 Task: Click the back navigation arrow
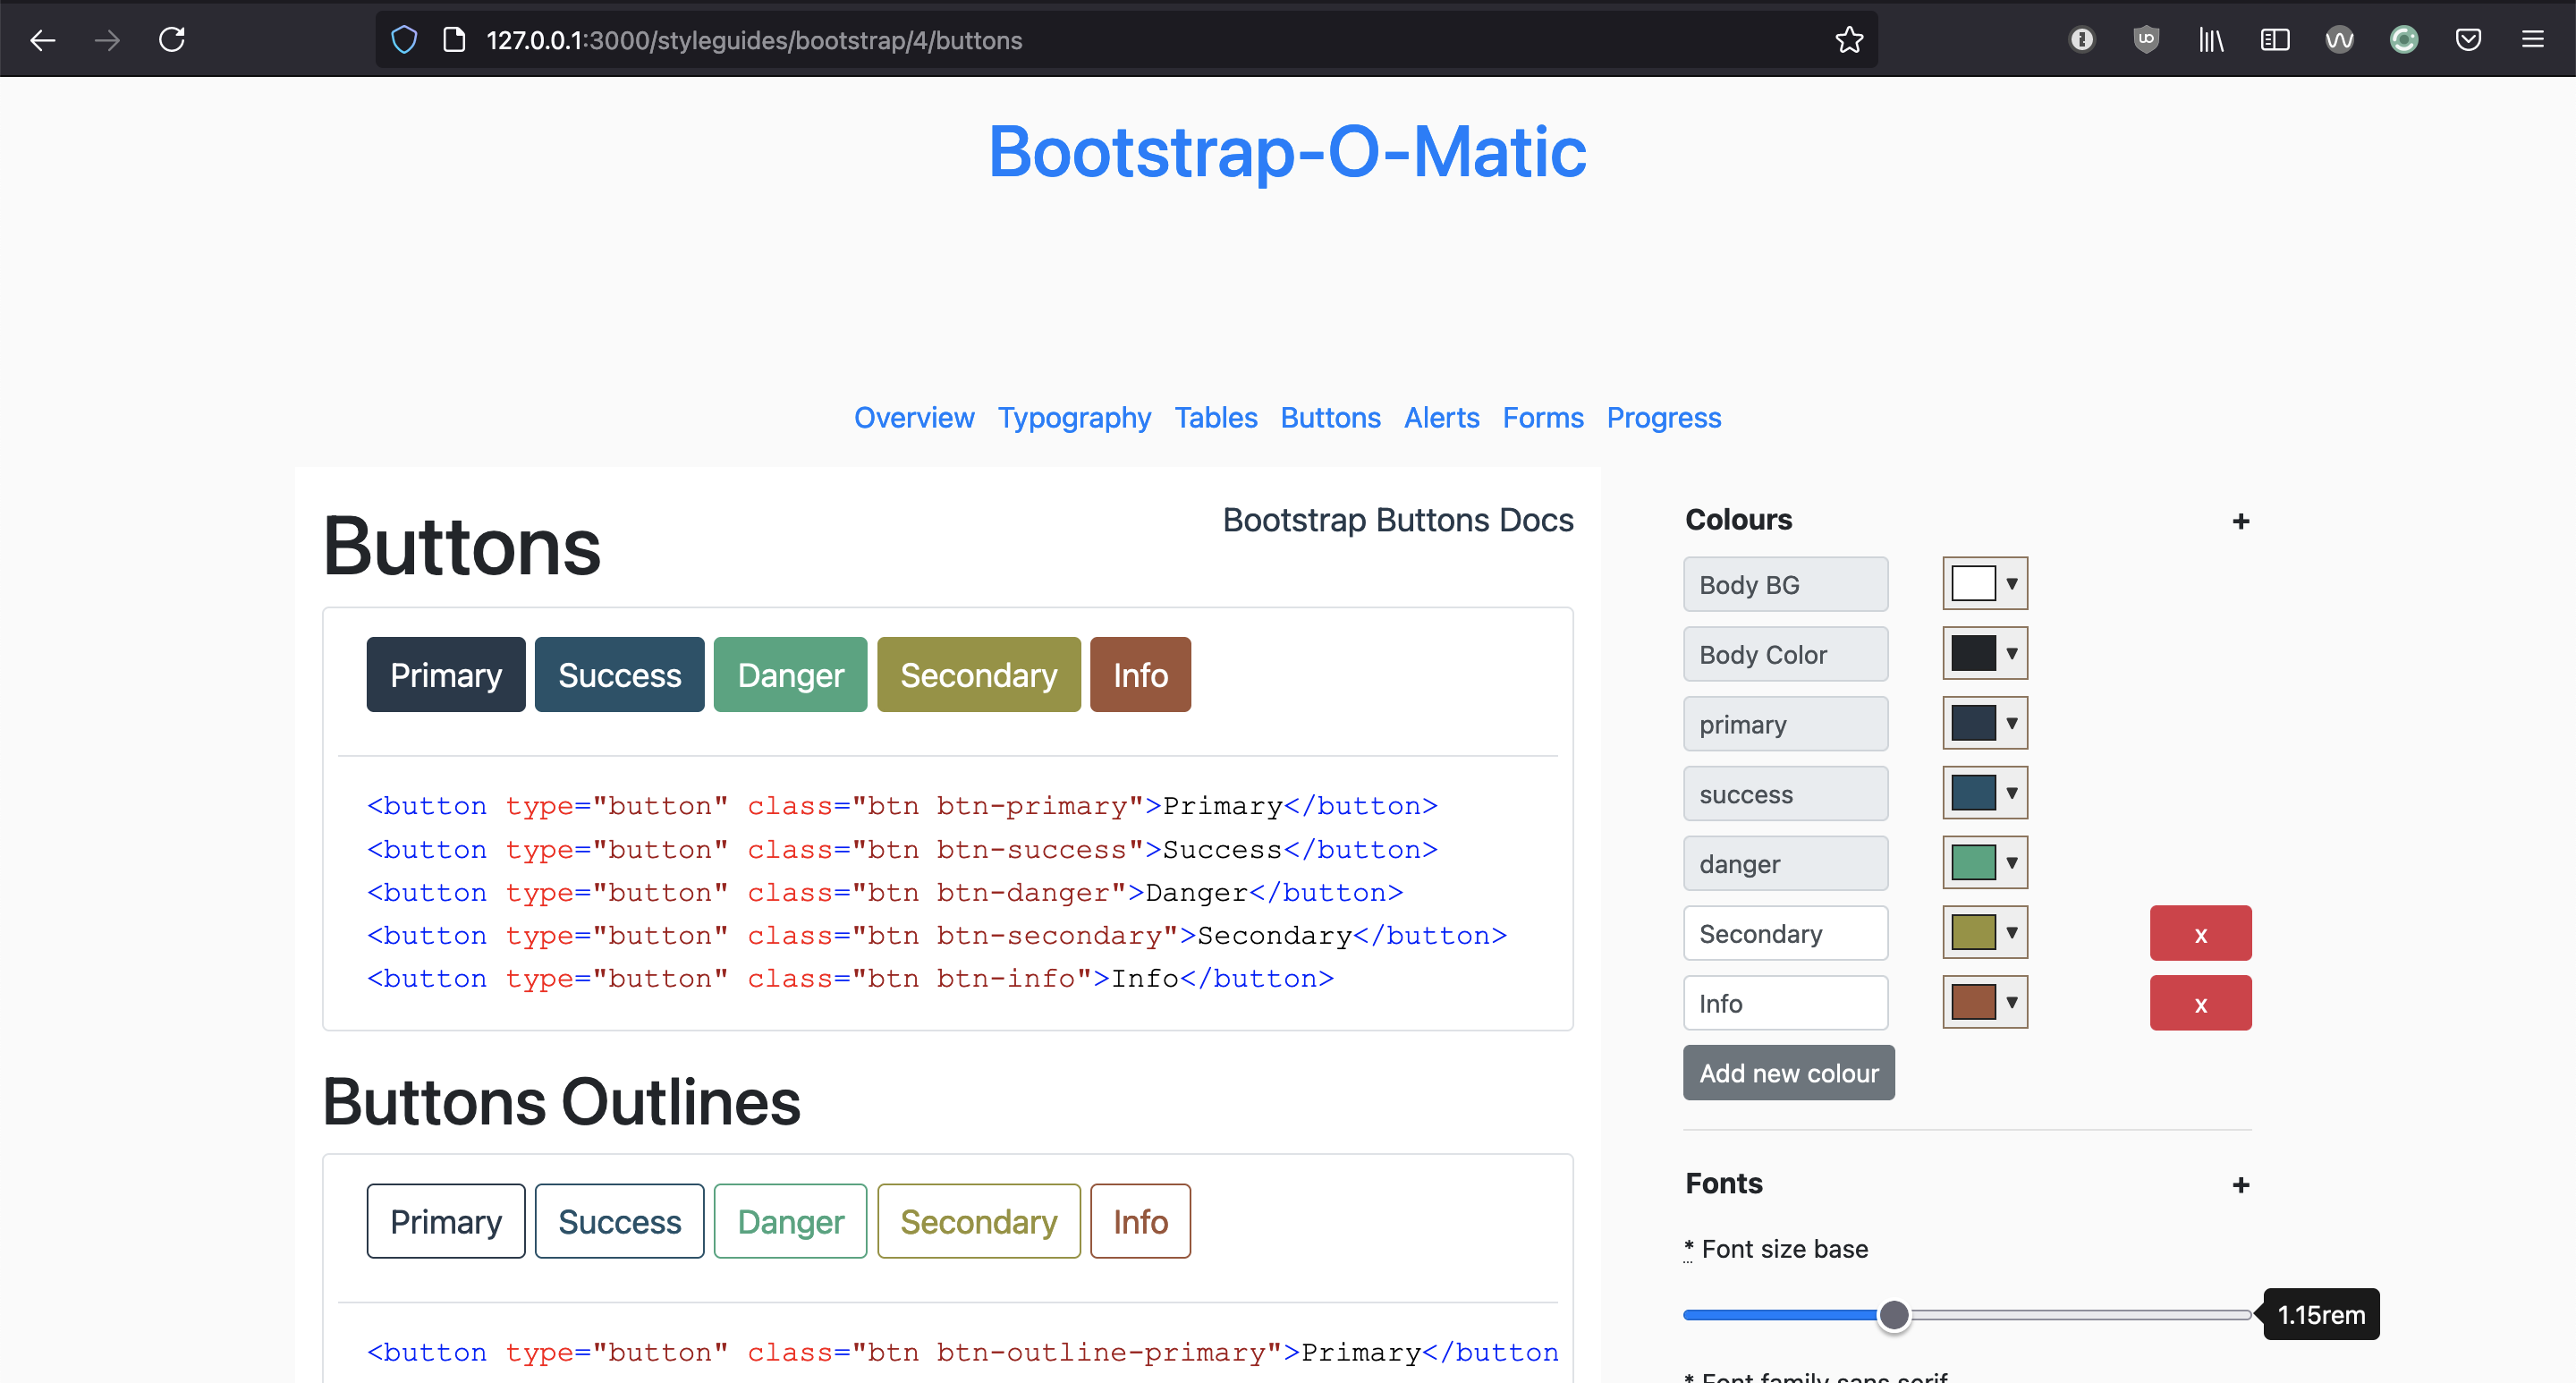coord(42,40)
